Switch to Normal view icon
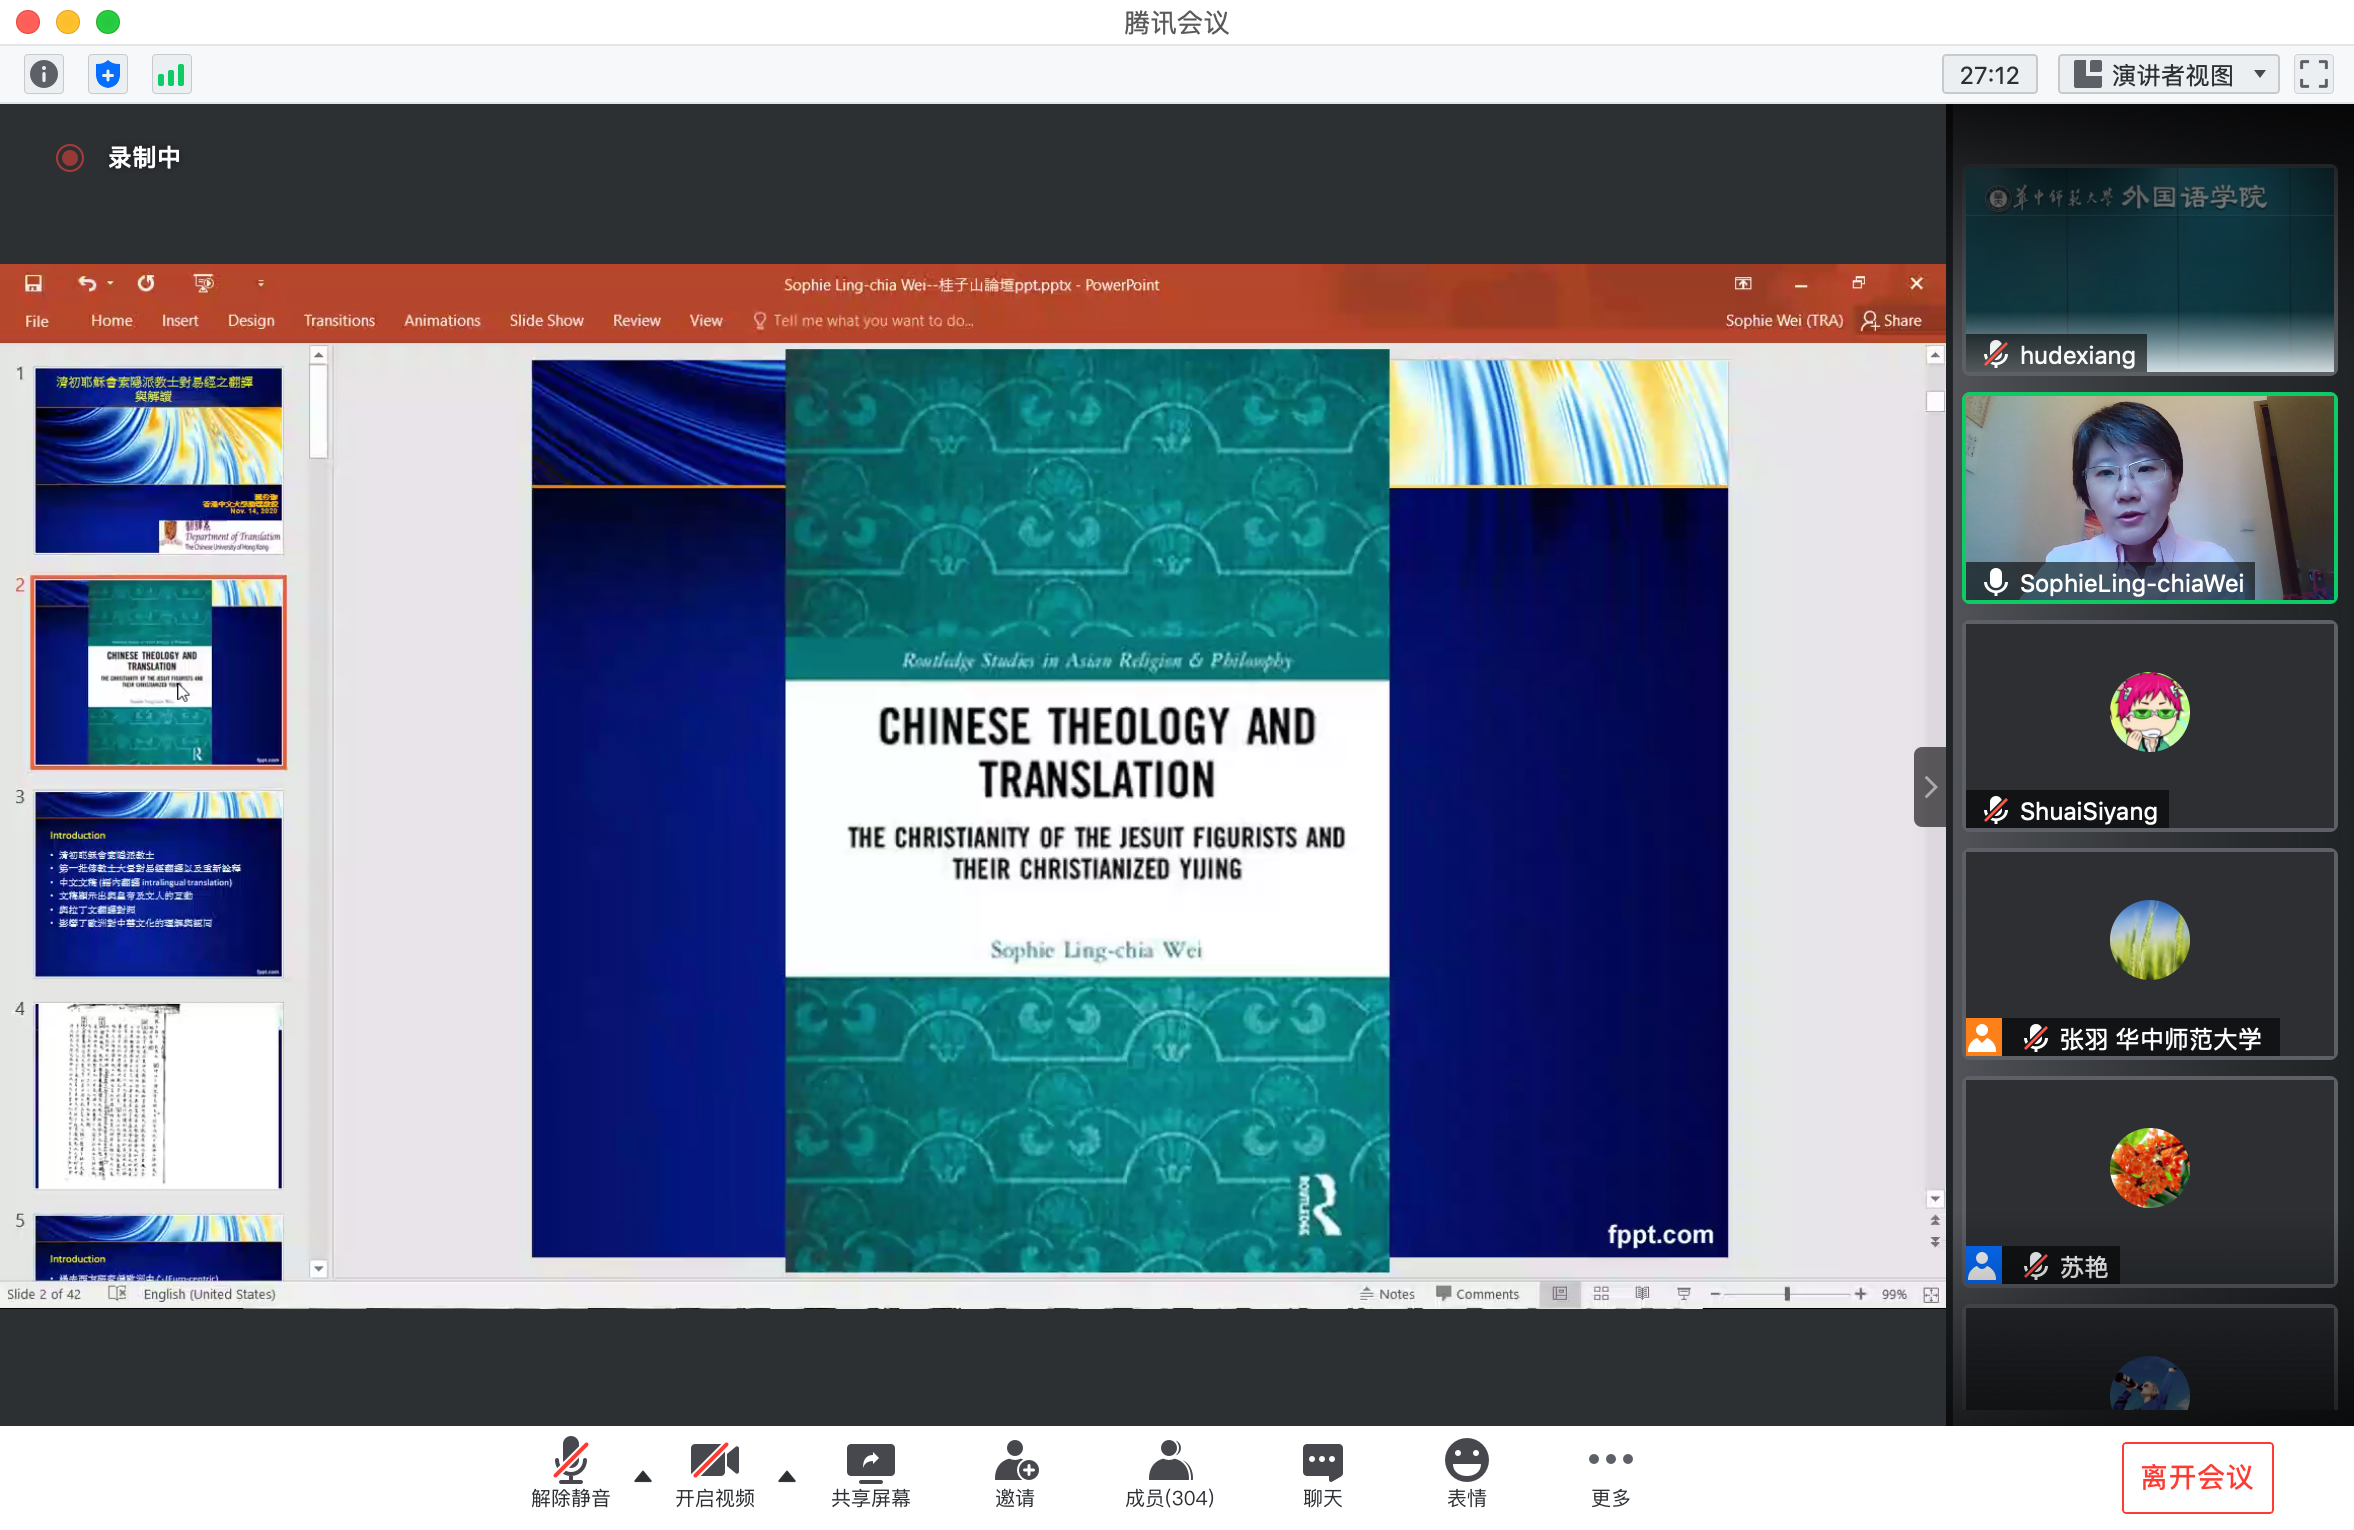This screenshot has width=2354, height=1530. click(x=1560, y=1294)
